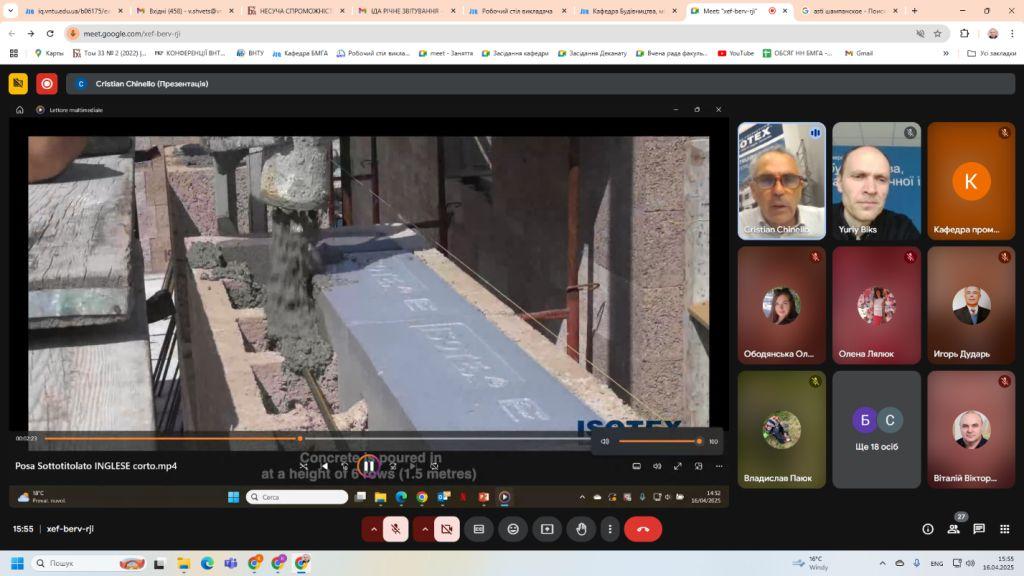Adjust the media player volume slider

click(659, 441)
